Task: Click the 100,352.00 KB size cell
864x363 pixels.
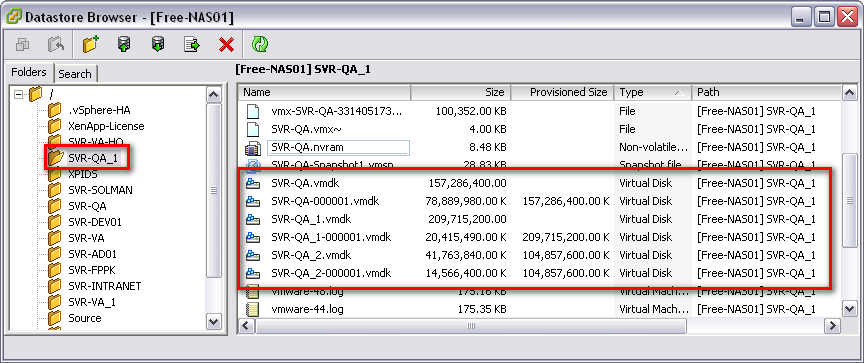Action: pyautogui.click(x=471, y=111)
